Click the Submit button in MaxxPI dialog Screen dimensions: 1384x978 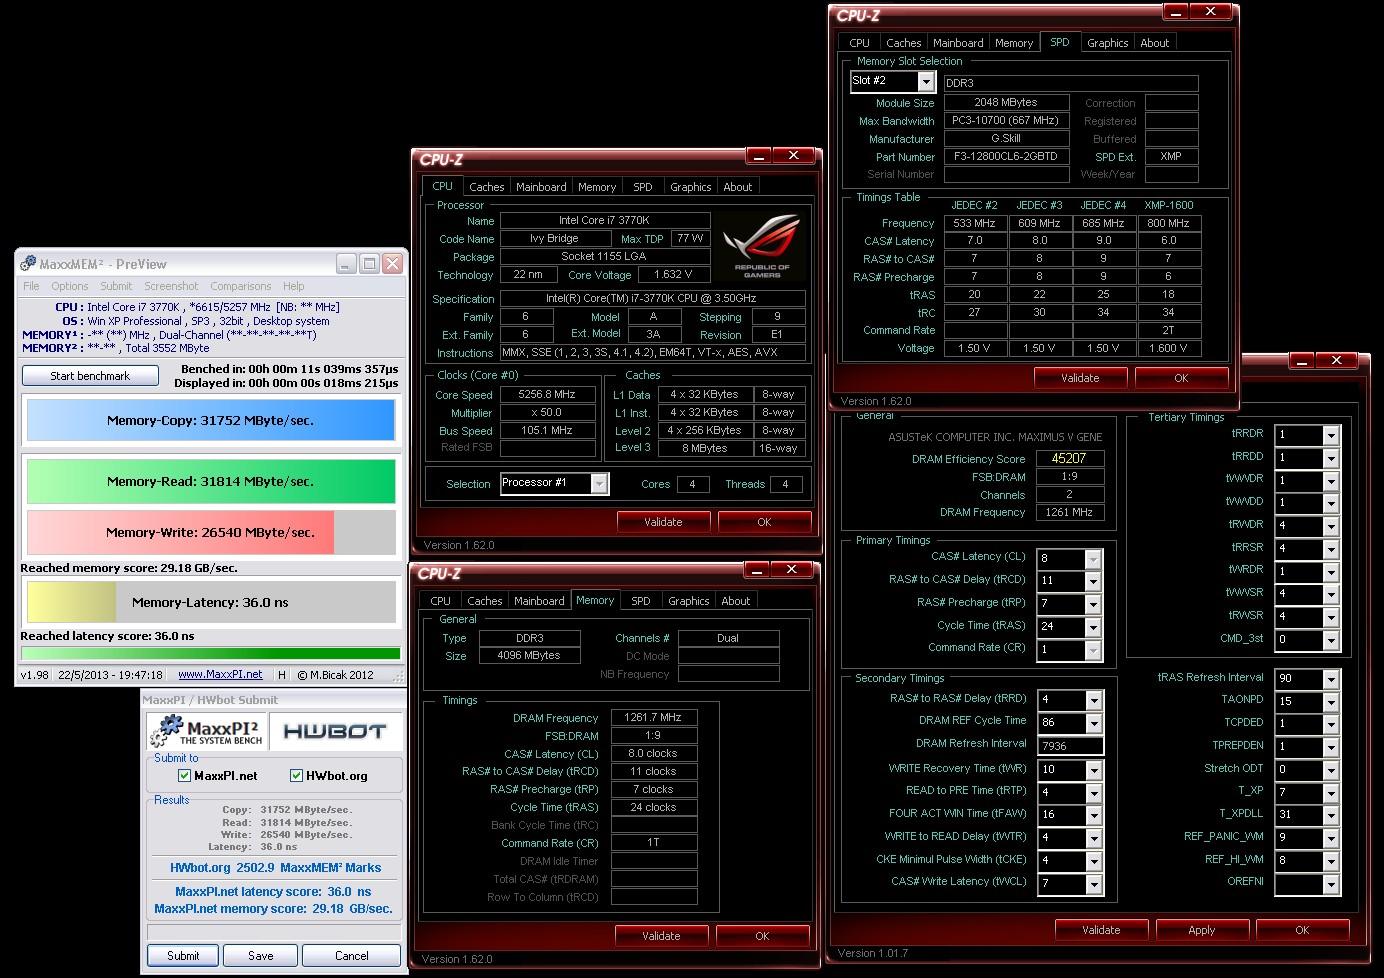coord(183,956)
